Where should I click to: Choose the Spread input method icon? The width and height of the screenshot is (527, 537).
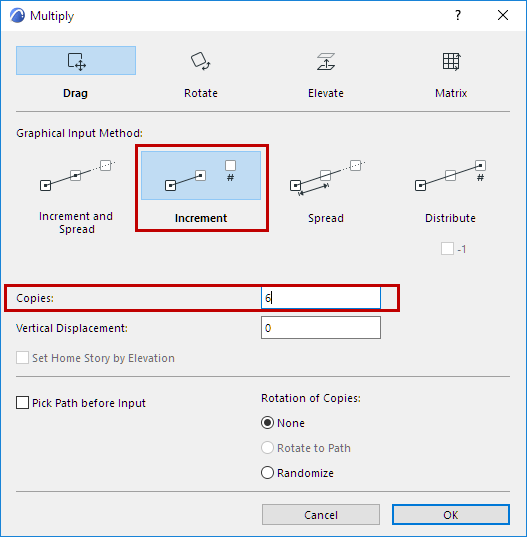click(x=326, y=177)
